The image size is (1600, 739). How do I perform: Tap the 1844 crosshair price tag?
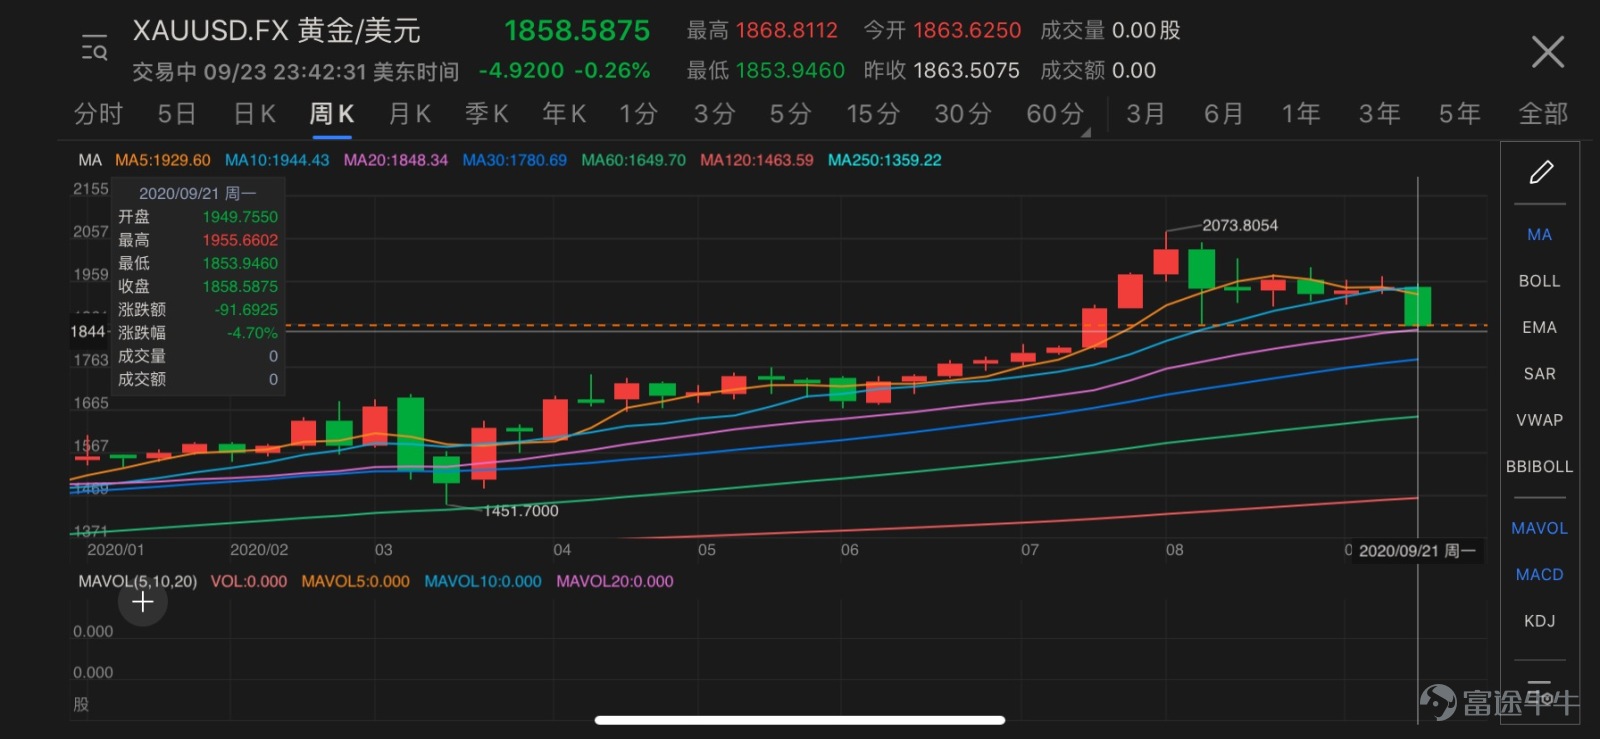(x=89, y=331)
